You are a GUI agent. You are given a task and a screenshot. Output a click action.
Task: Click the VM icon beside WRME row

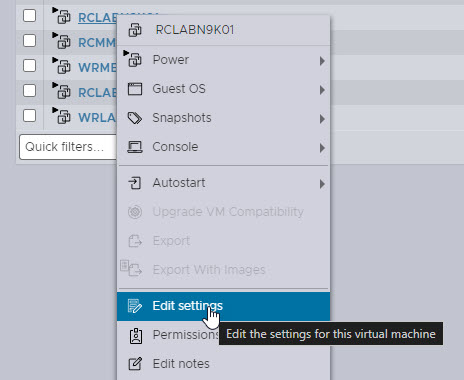pos(62,66)
